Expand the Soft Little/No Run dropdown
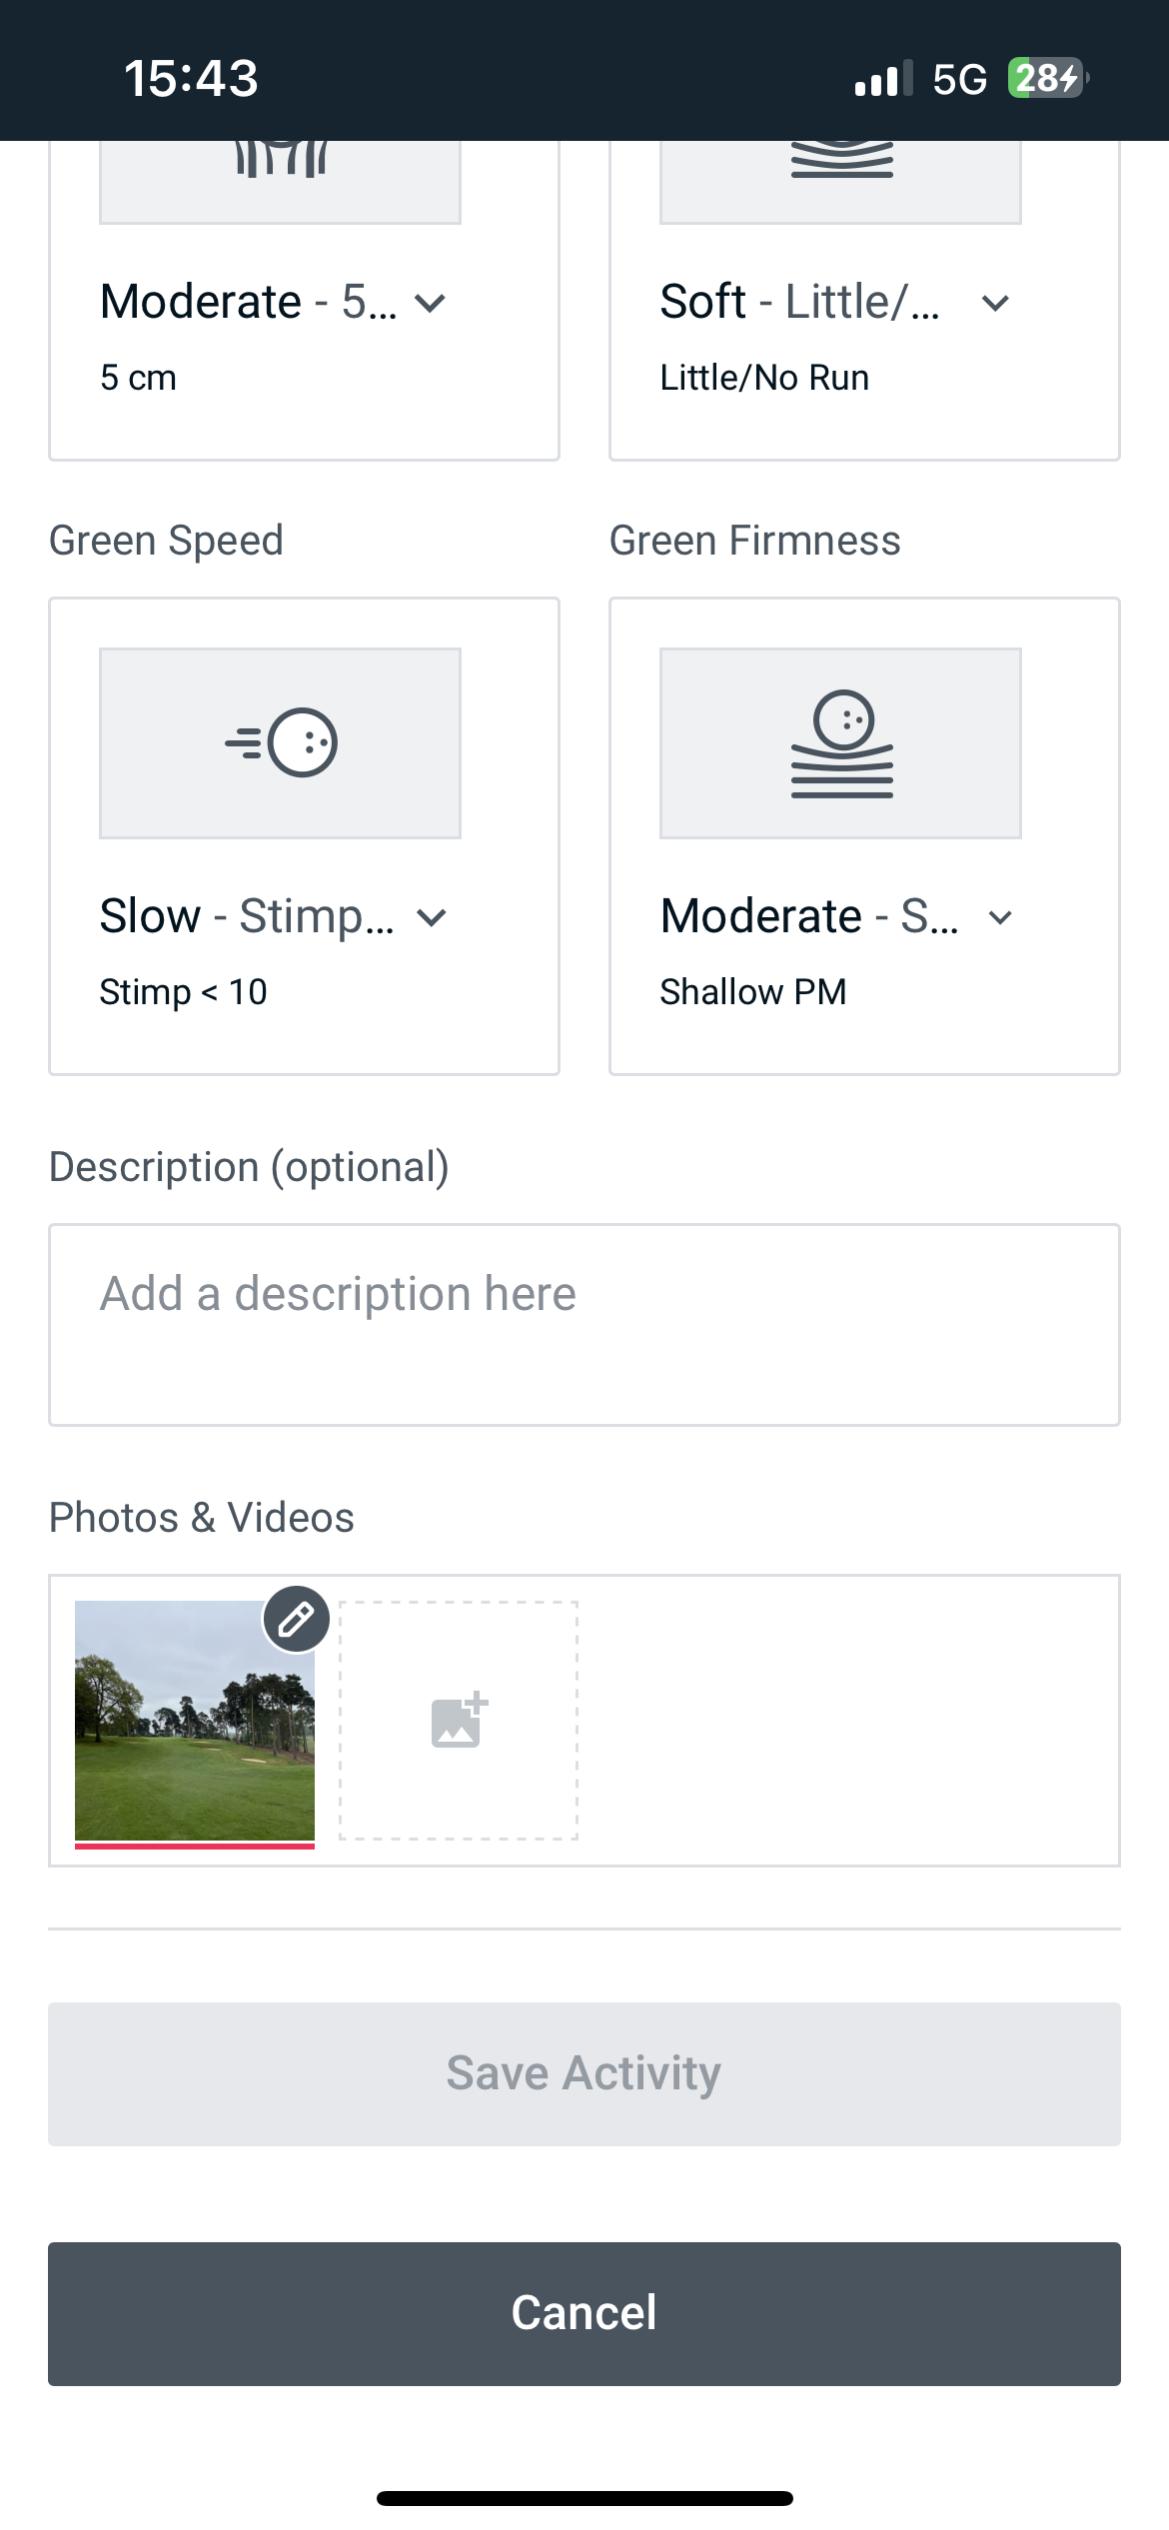Screen dimensions: 1169x2530 coord(995,303)
